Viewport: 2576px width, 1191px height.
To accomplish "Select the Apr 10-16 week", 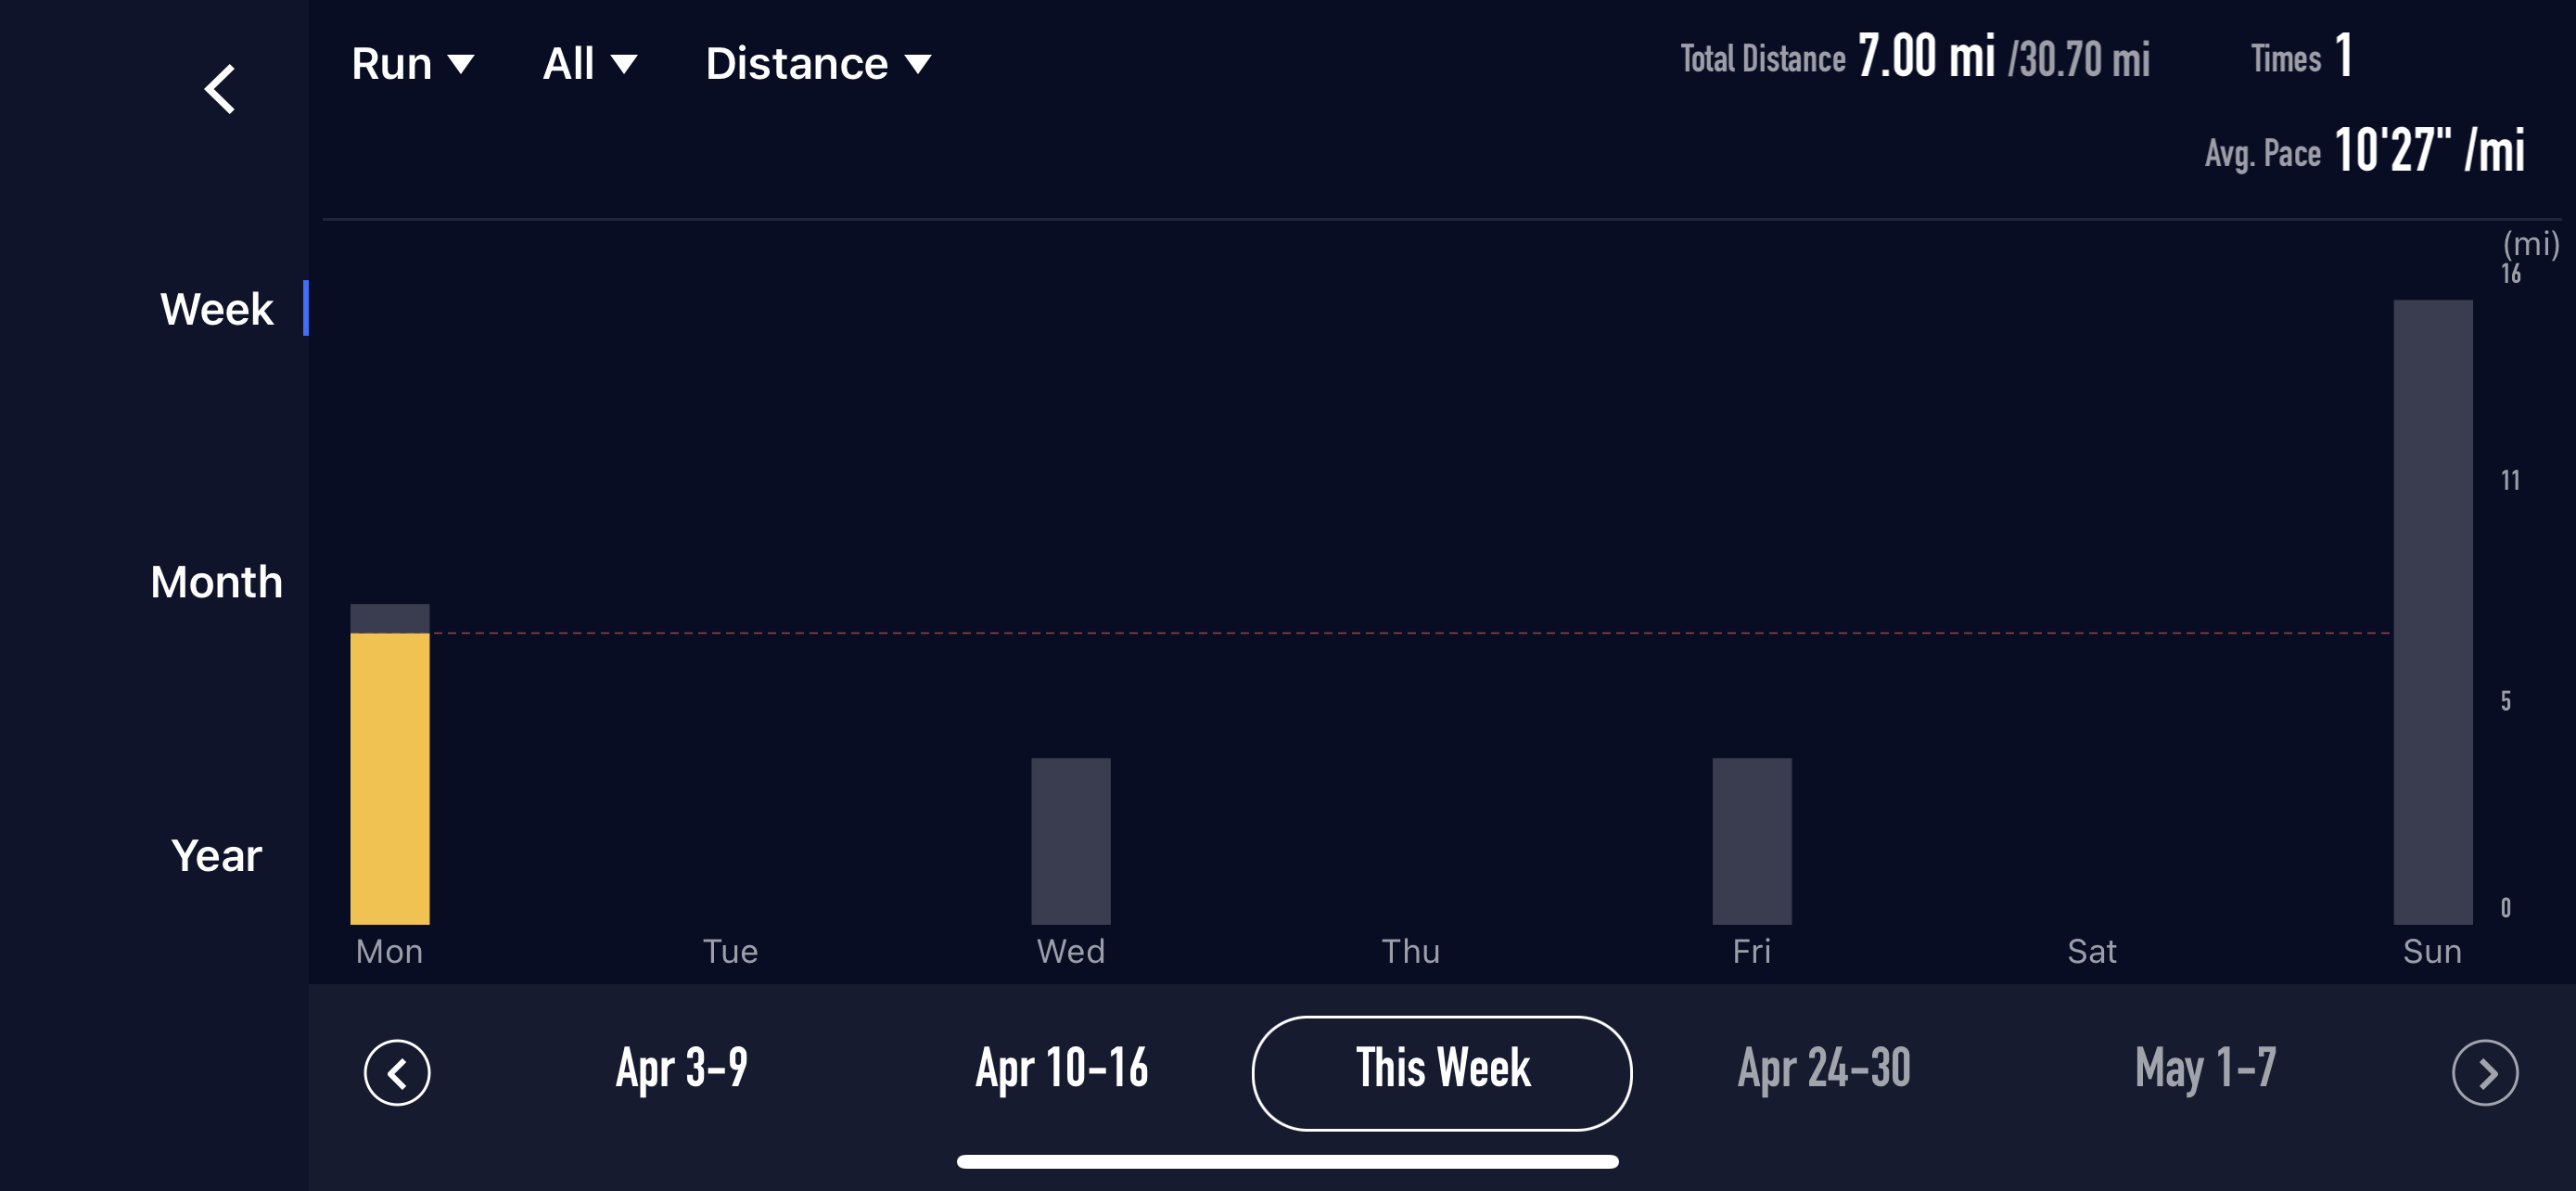I will pos(1062,1068).
